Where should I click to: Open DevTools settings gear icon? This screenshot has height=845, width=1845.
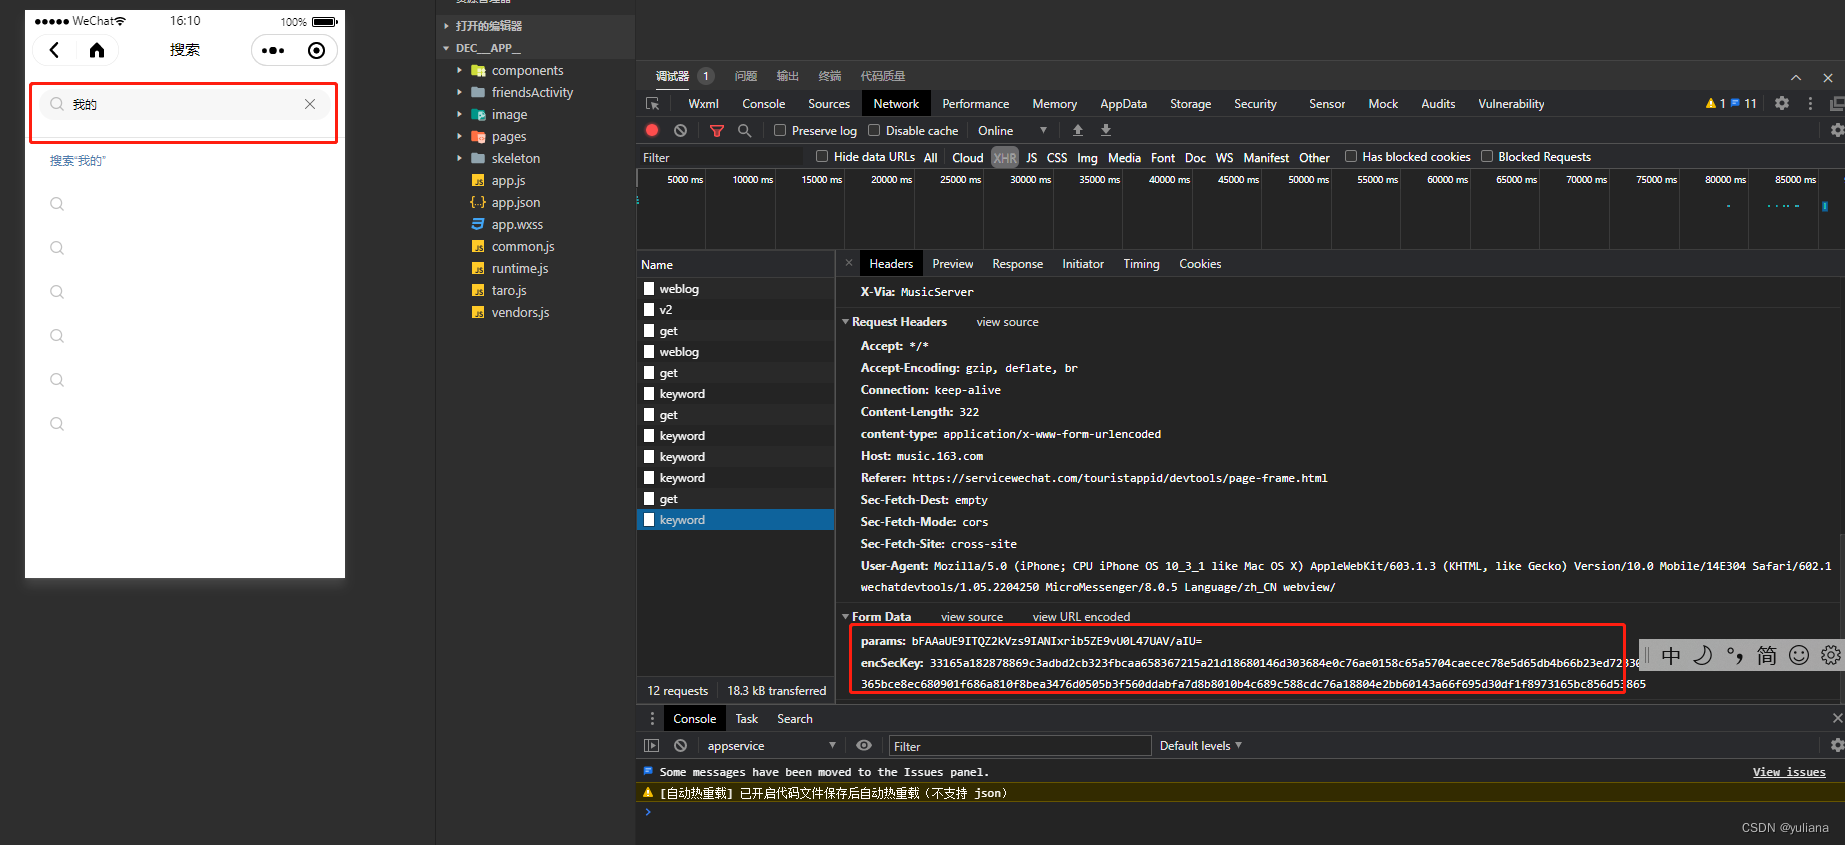click(1781, 103)
